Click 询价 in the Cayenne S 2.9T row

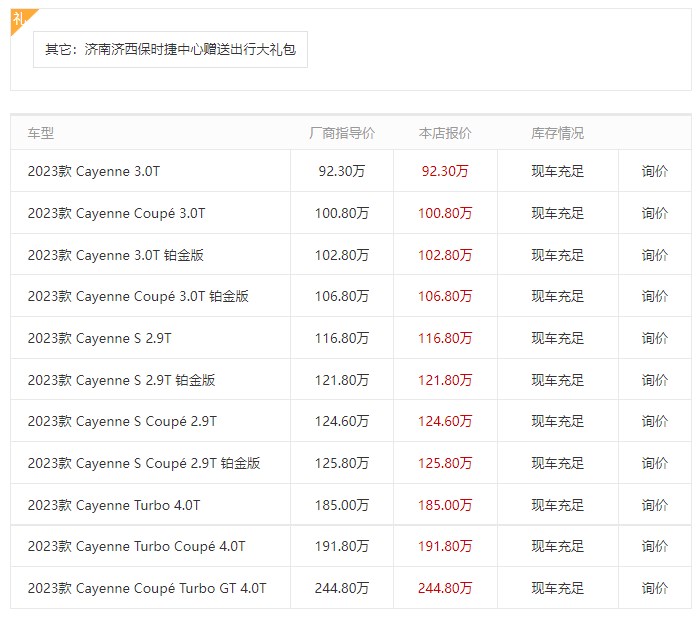coord(654,338)
